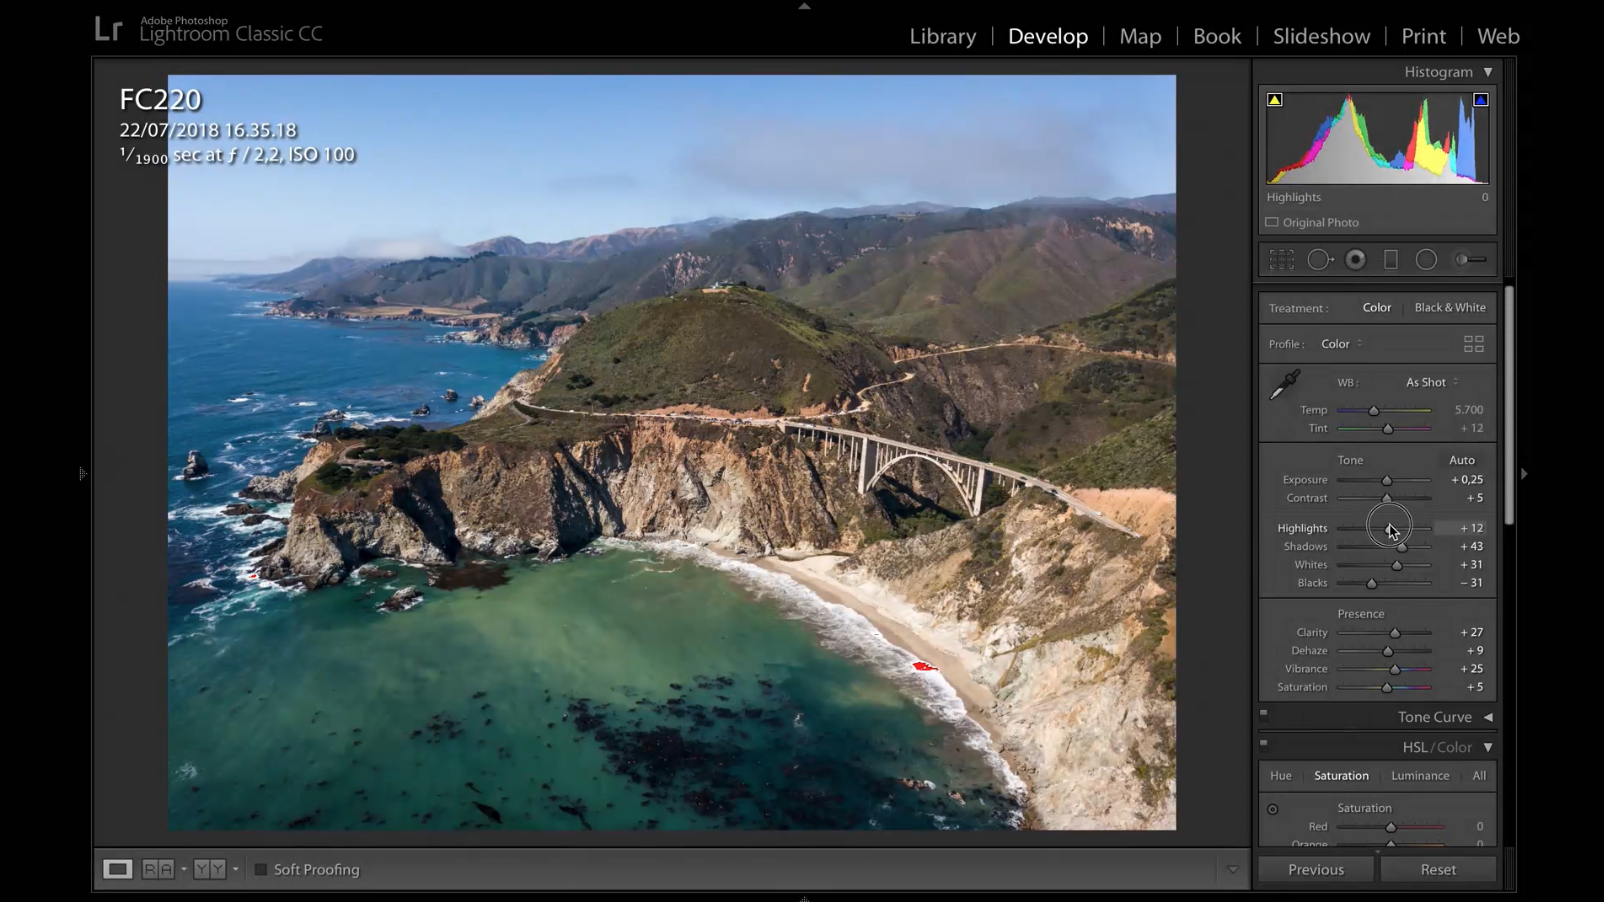Switch HSL panel to All tab
Viewport: 1604px width, 902px height.
click(1479, 776)
